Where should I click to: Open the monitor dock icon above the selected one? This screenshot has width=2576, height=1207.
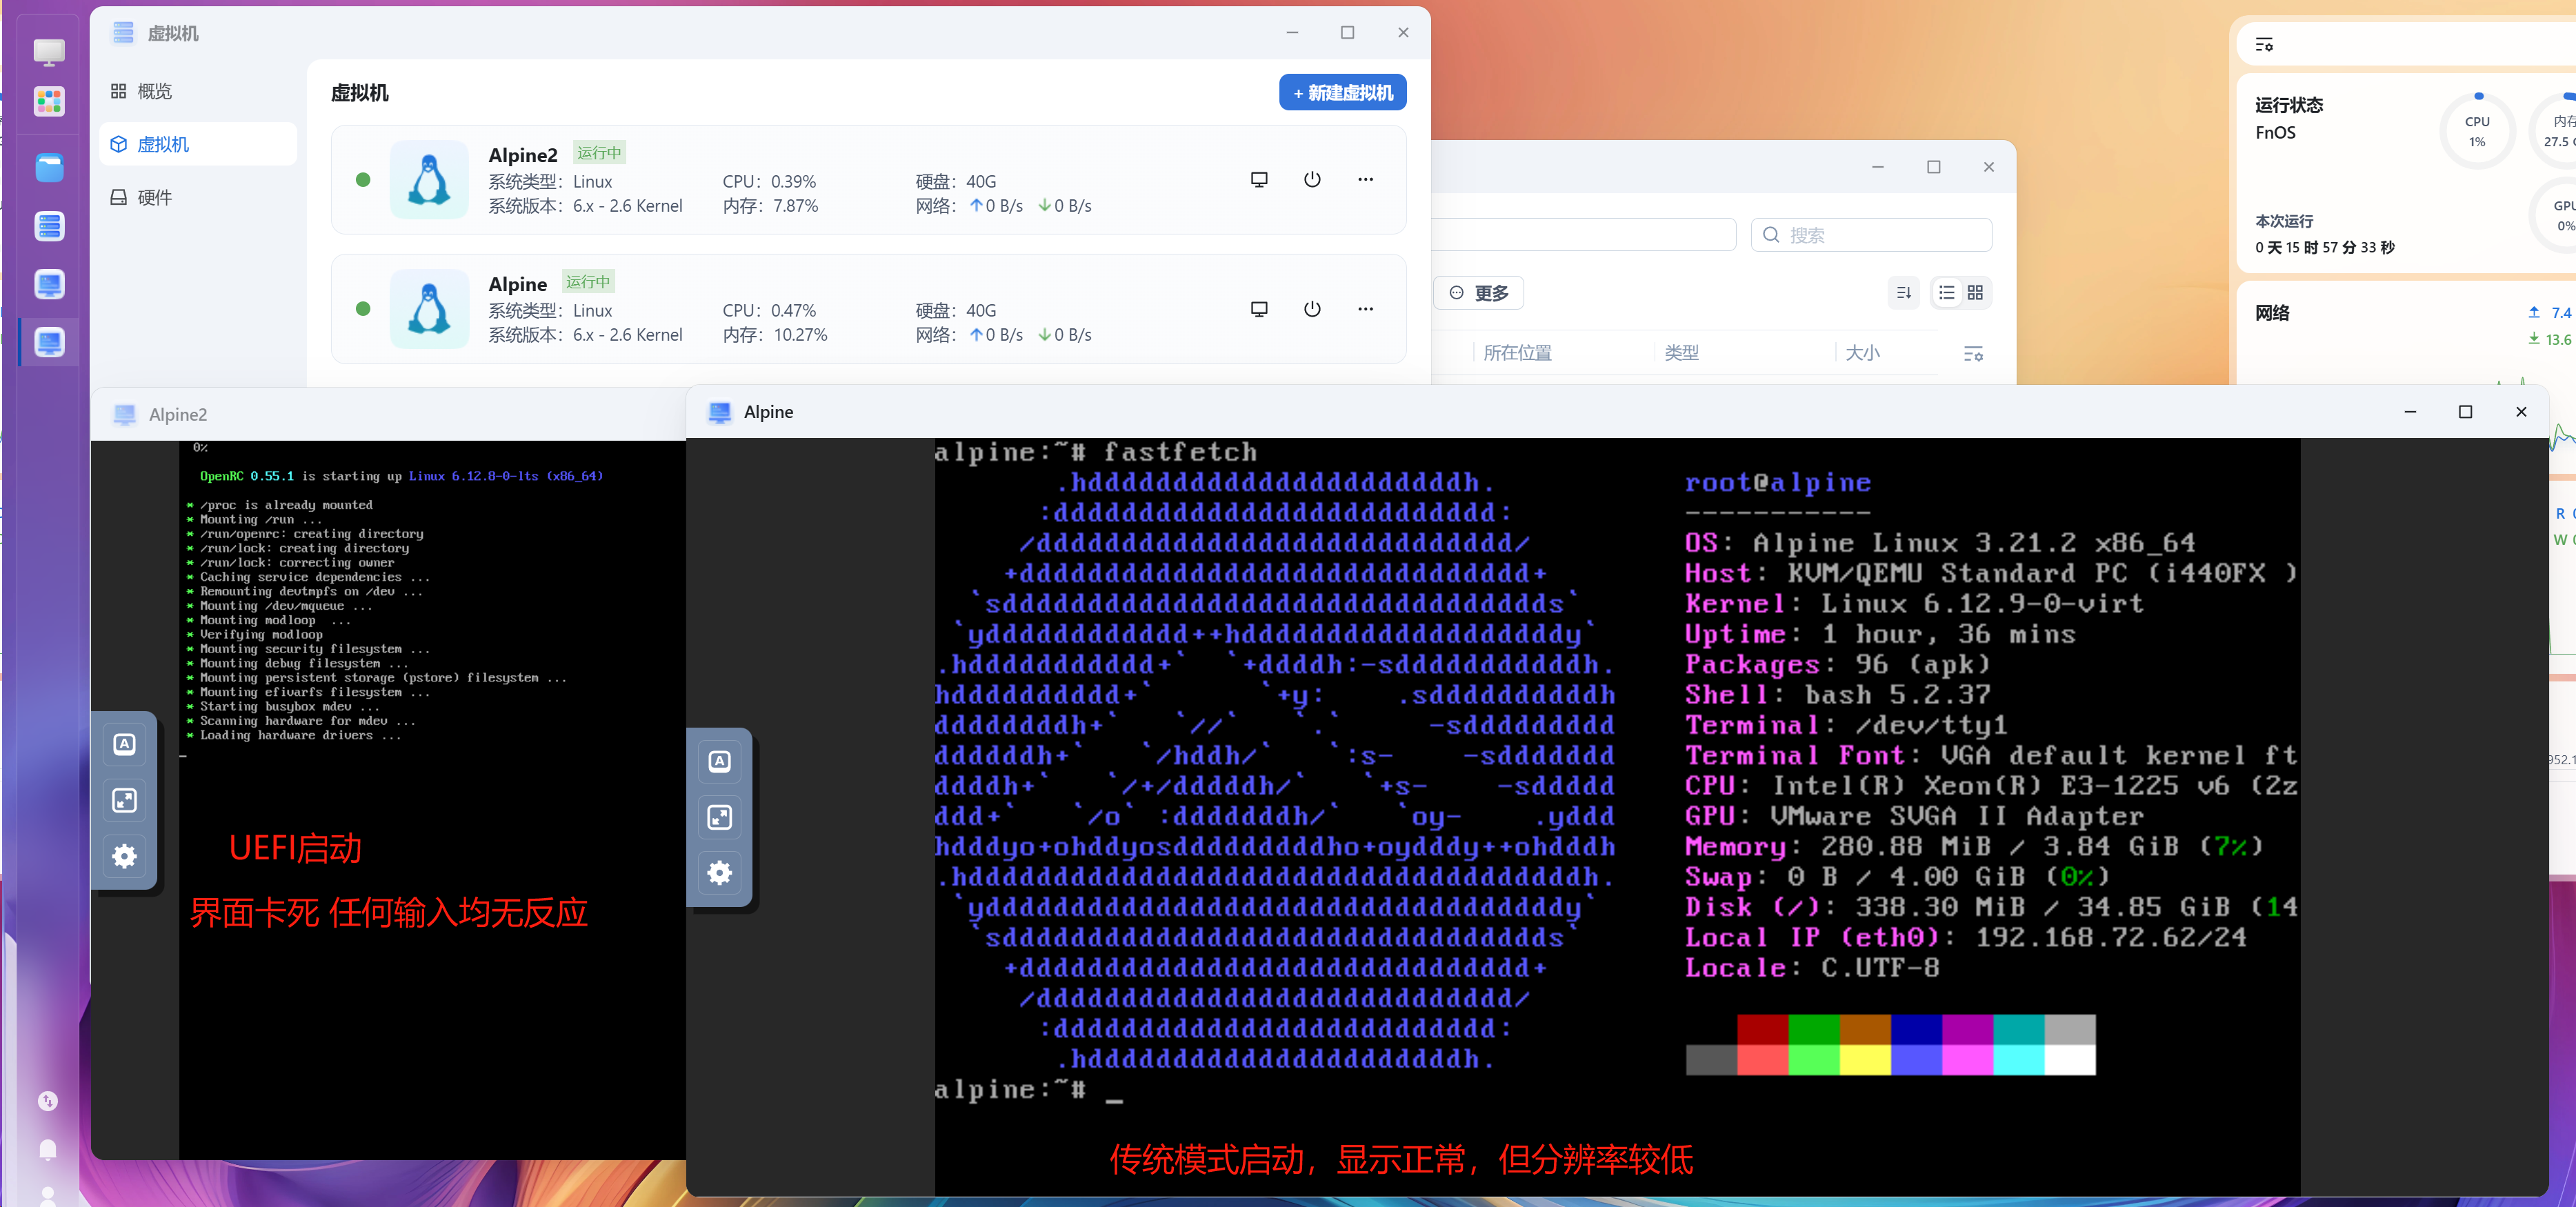tap(49, 284)
